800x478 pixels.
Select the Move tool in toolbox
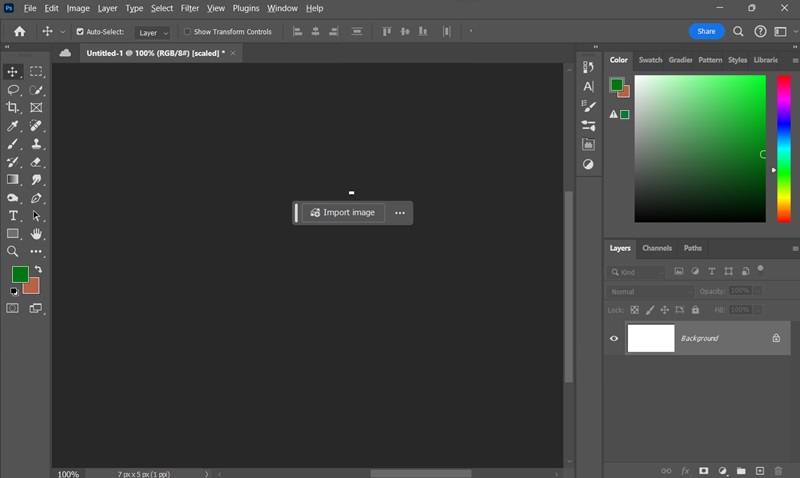(x=12, y=71)
